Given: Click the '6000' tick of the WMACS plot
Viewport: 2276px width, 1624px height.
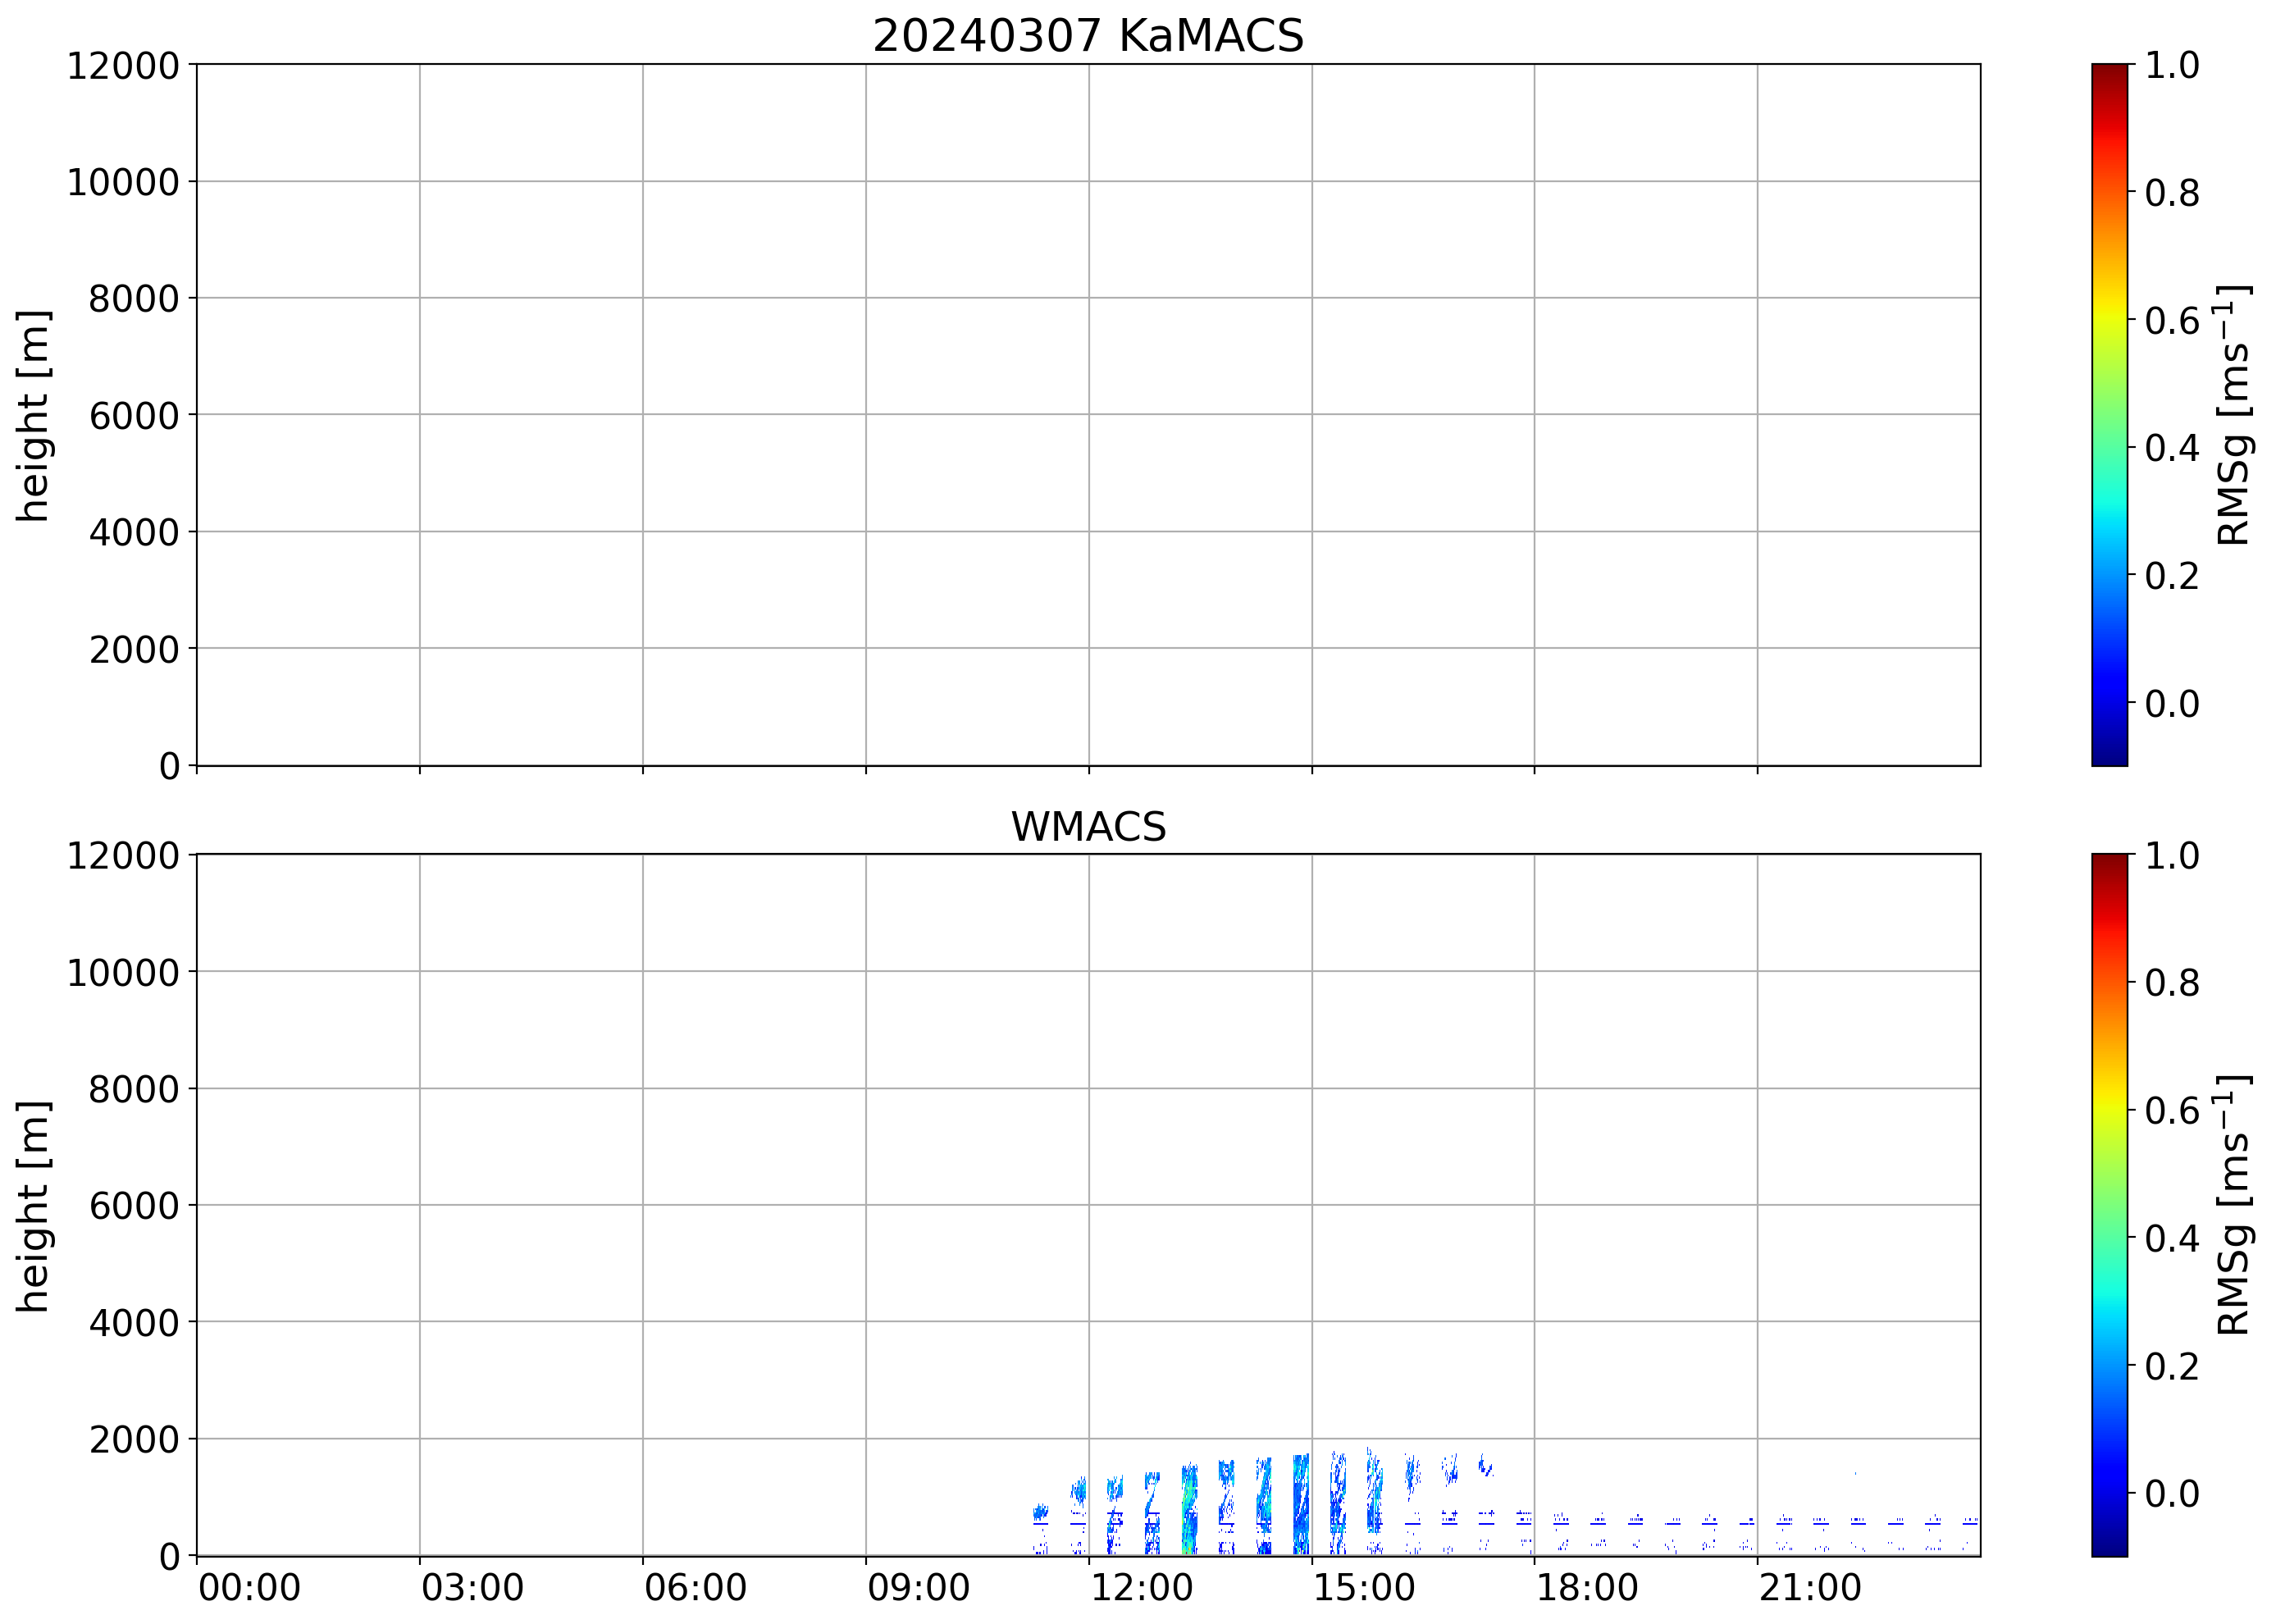Looking at the screenshot, I should coord(133,1206).
